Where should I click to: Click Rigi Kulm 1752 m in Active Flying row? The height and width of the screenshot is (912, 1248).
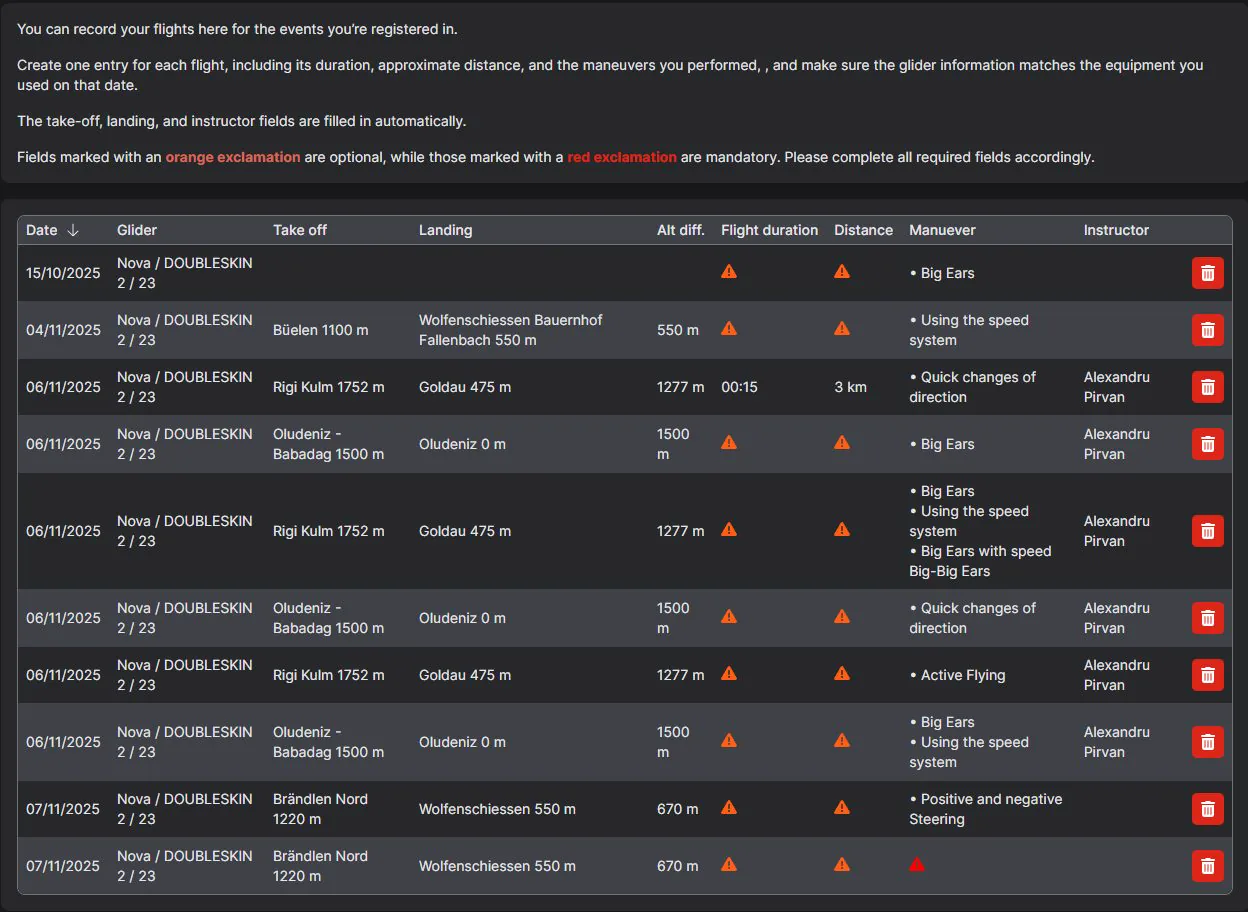pyautogui.click(x=329, y=675)
